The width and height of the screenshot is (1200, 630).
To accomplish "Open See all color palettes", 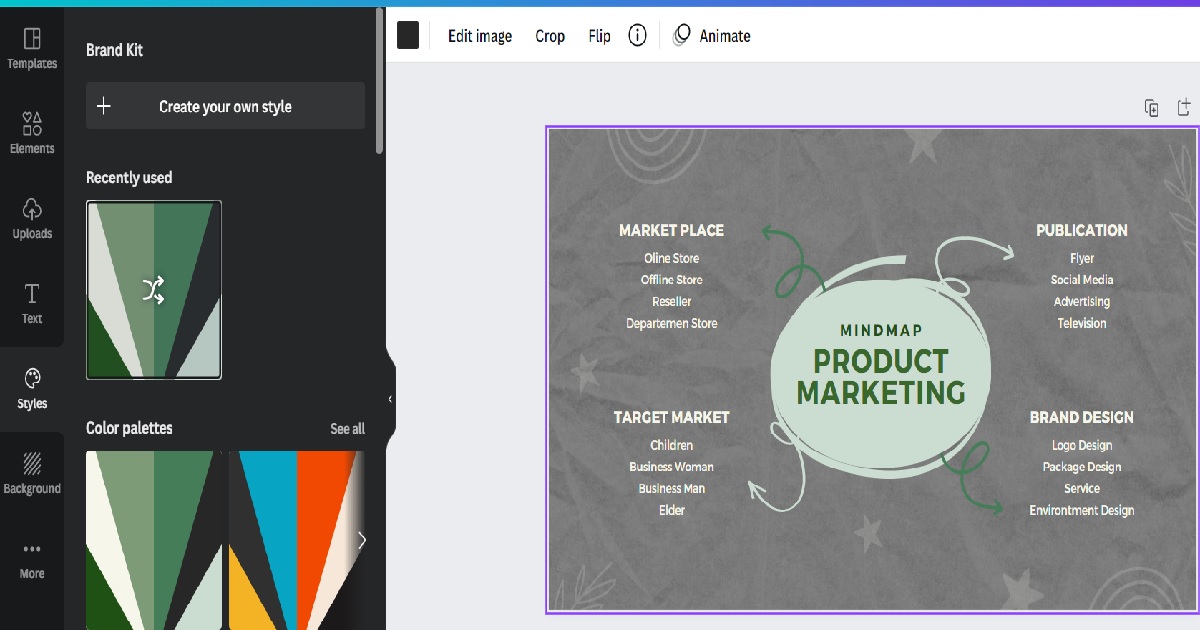I will [x=347, y=428].
